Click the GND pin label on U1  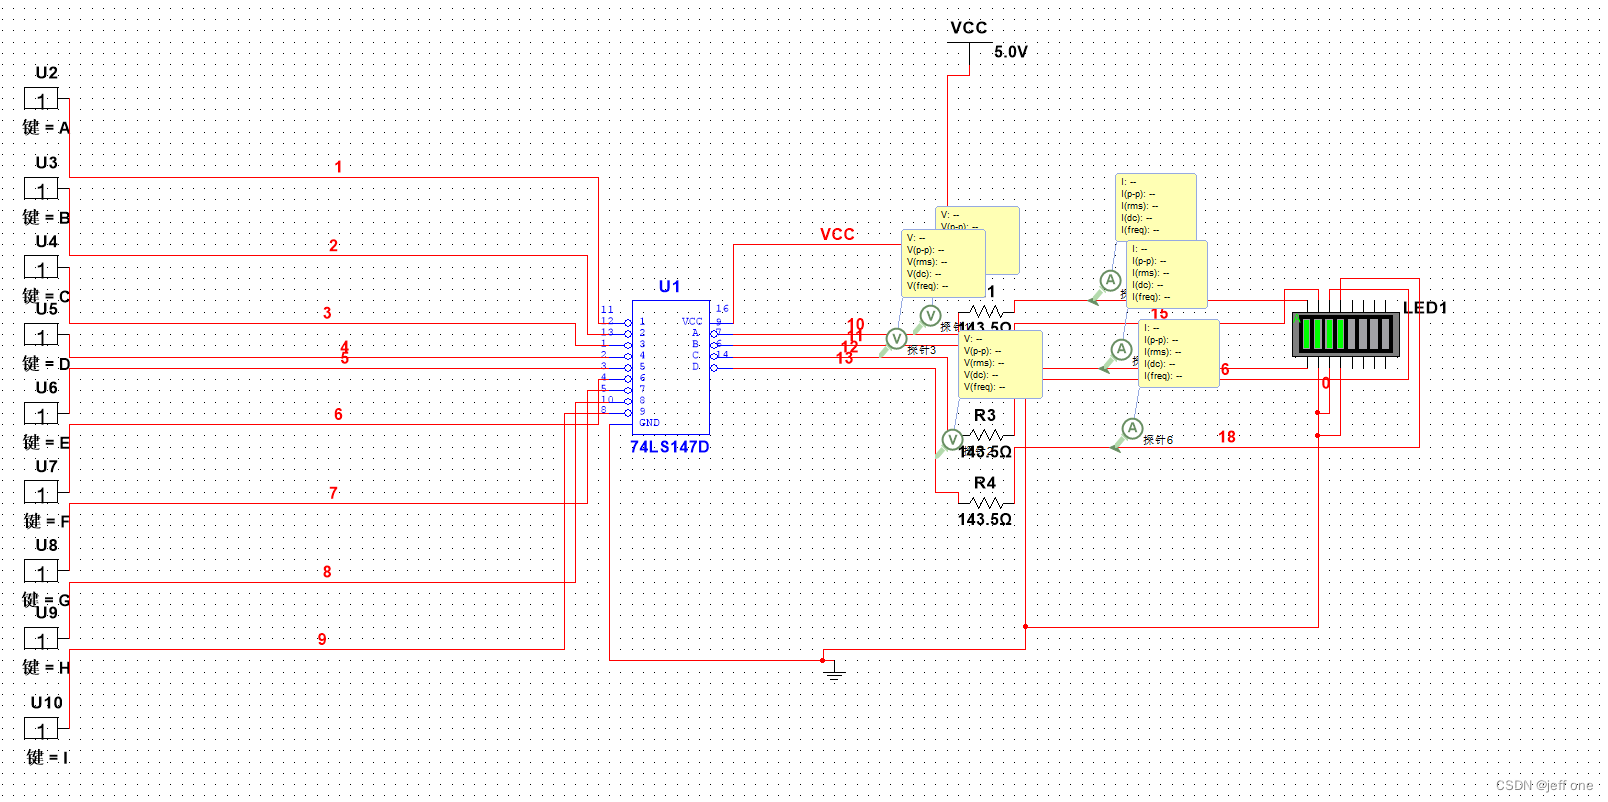[x=650, y=423]
